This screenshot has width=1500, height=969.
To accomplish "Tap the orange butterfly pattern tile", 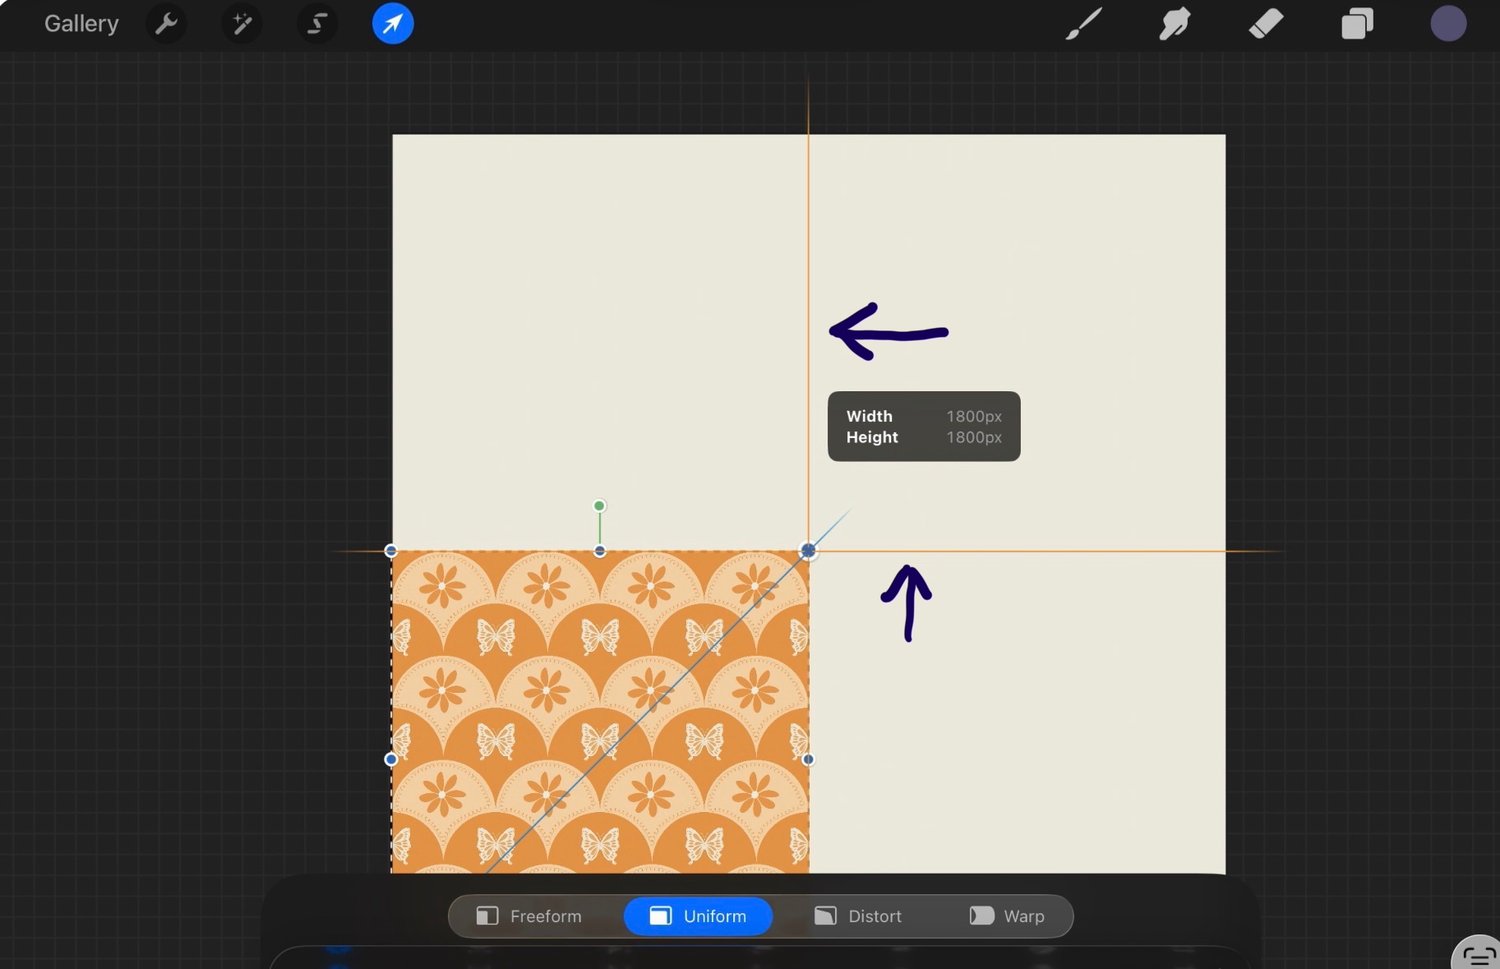I will (600, 712).
